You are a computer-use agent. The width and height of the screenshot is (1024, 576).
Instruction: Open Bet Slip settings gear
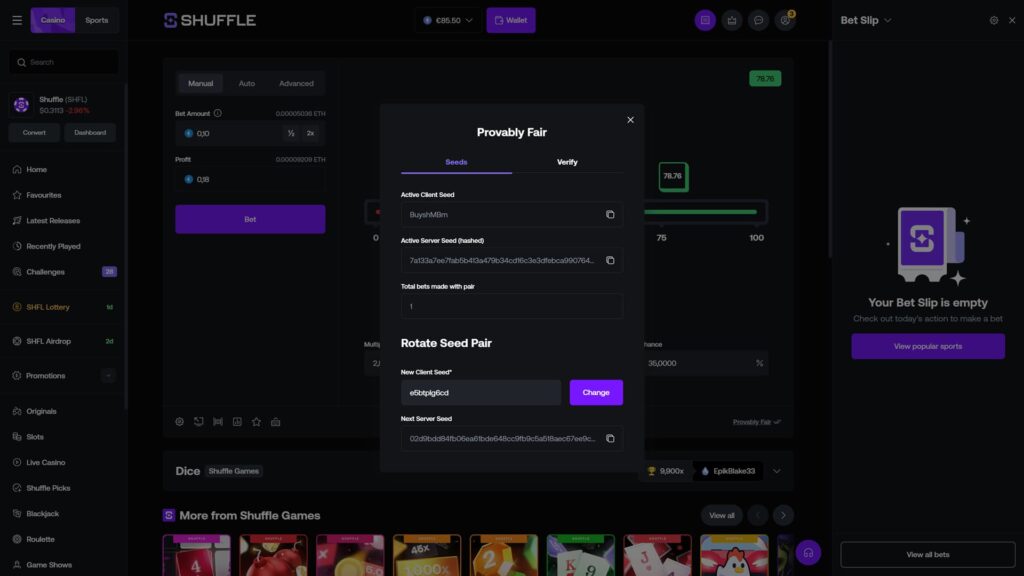point(993,20)
